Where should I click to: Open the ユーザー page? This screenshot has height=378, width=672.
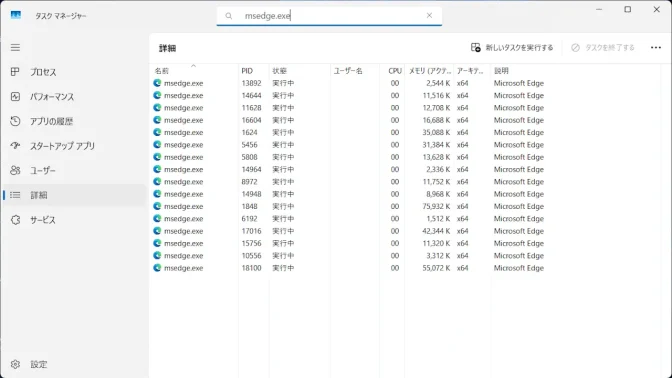click(75, 171)
